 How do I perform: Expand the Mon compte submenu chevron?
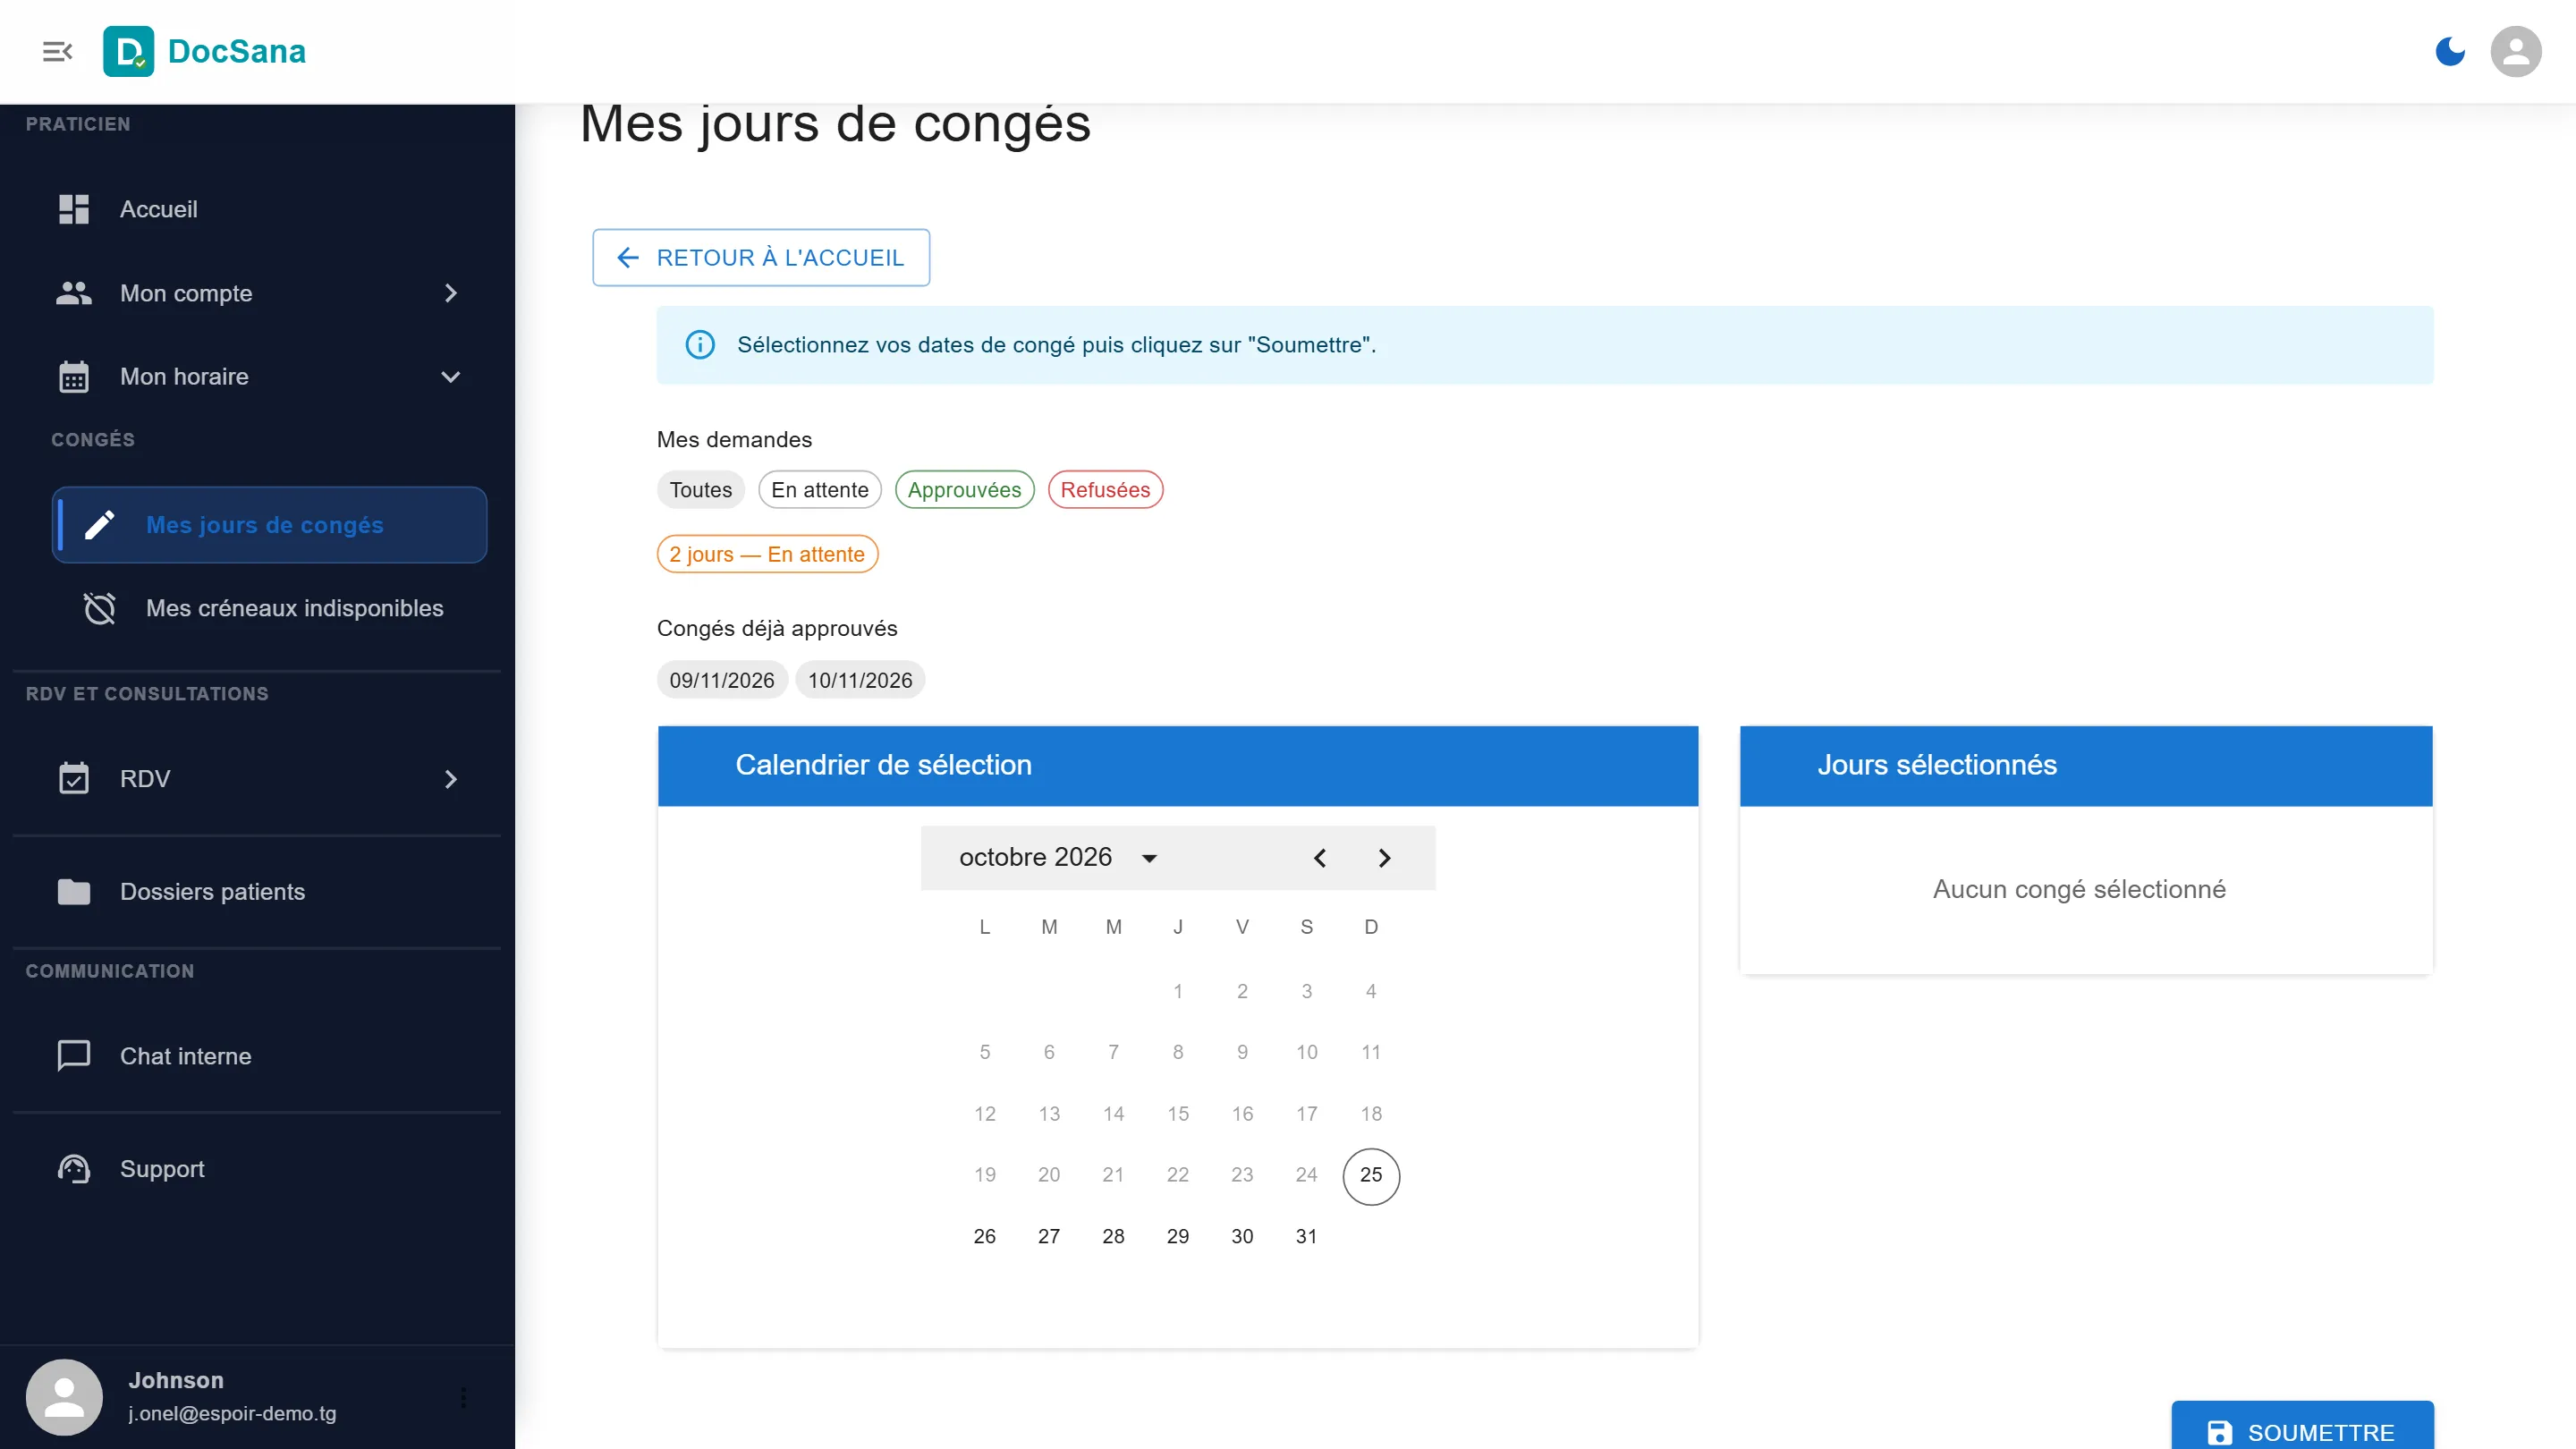451,293
